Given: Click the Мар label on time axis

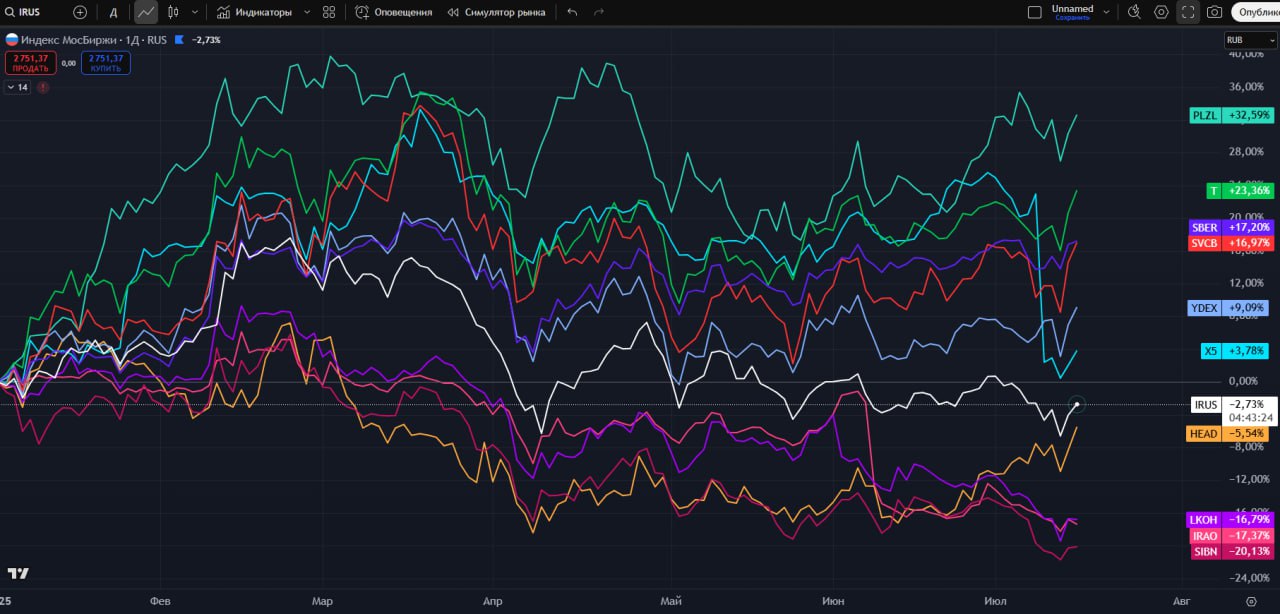Looking at the screenshot, I should (322, 601).
